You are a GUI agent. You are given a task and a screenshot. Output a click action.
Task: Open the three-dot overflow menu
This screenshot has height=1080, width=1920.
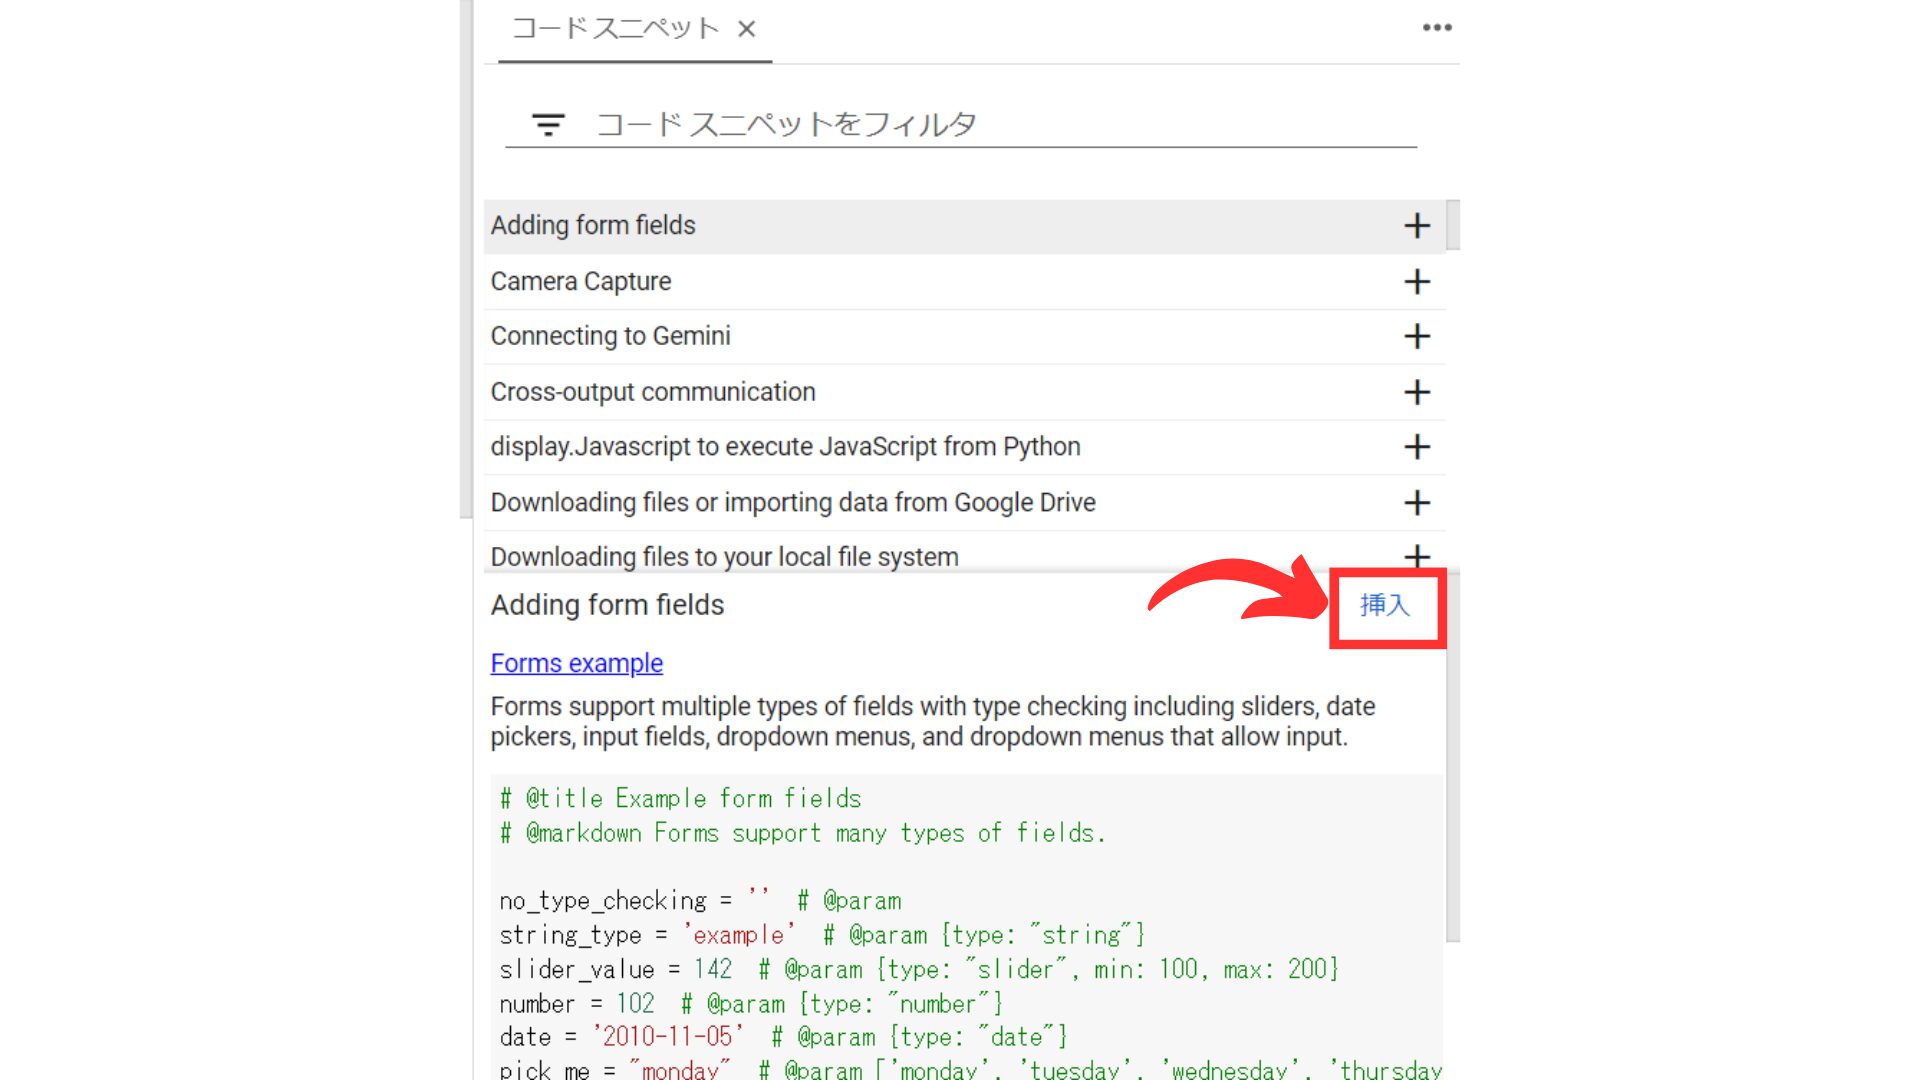pyautogui.click(x=1436, y=27)
